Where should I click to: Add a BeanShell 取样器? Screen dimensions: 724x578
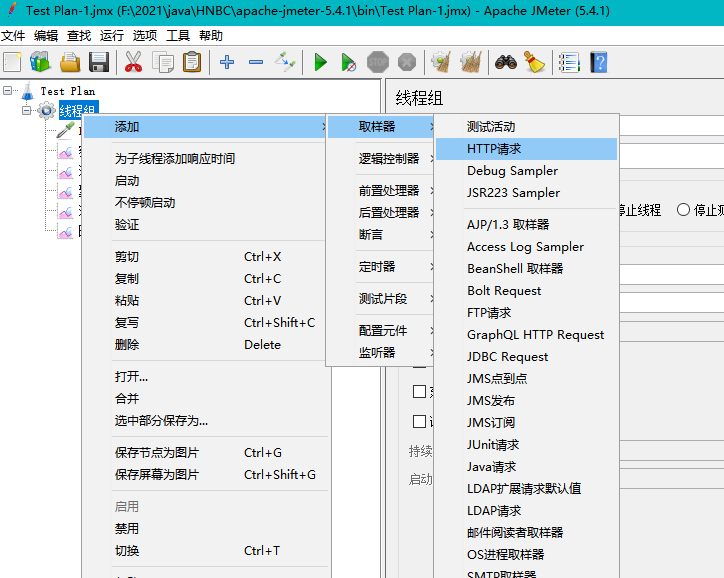tap(526, 269)
